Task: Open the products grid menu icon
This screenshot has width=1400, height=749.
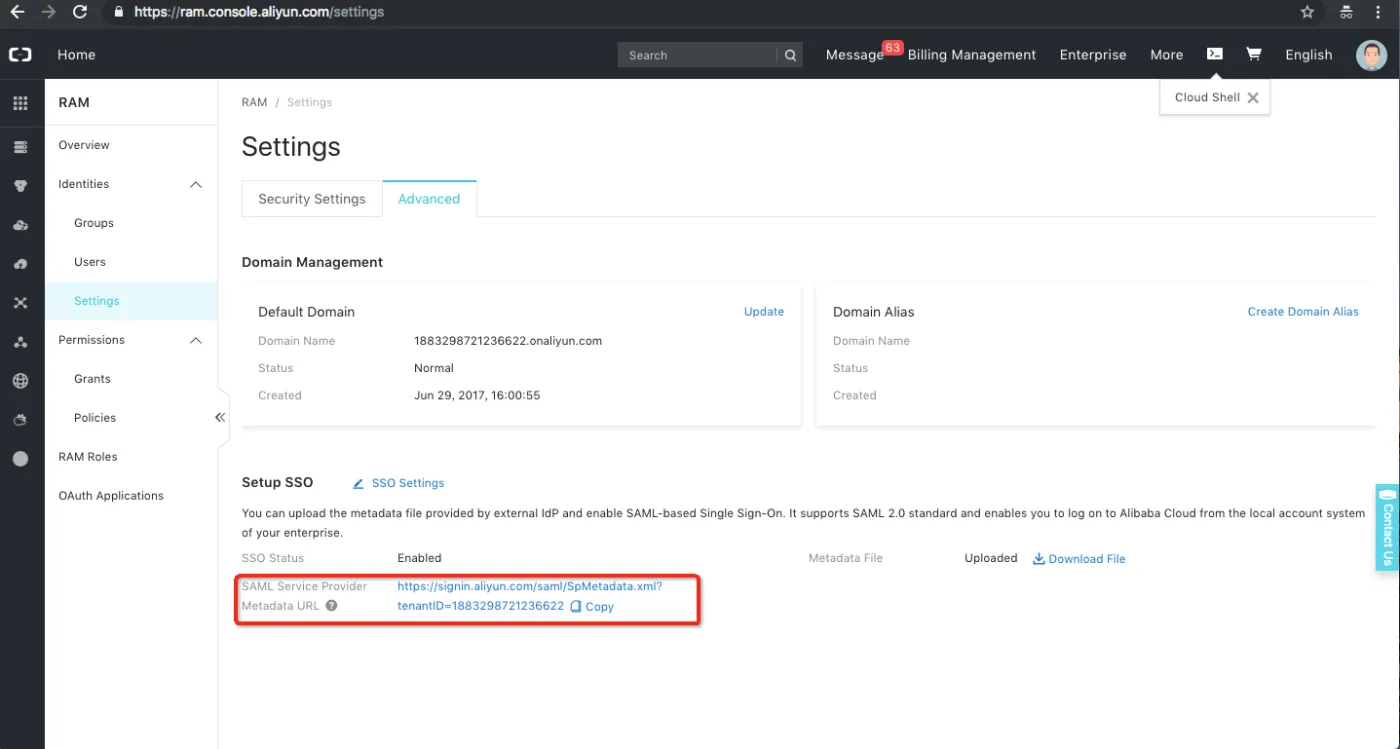Action: click(20, 103)
